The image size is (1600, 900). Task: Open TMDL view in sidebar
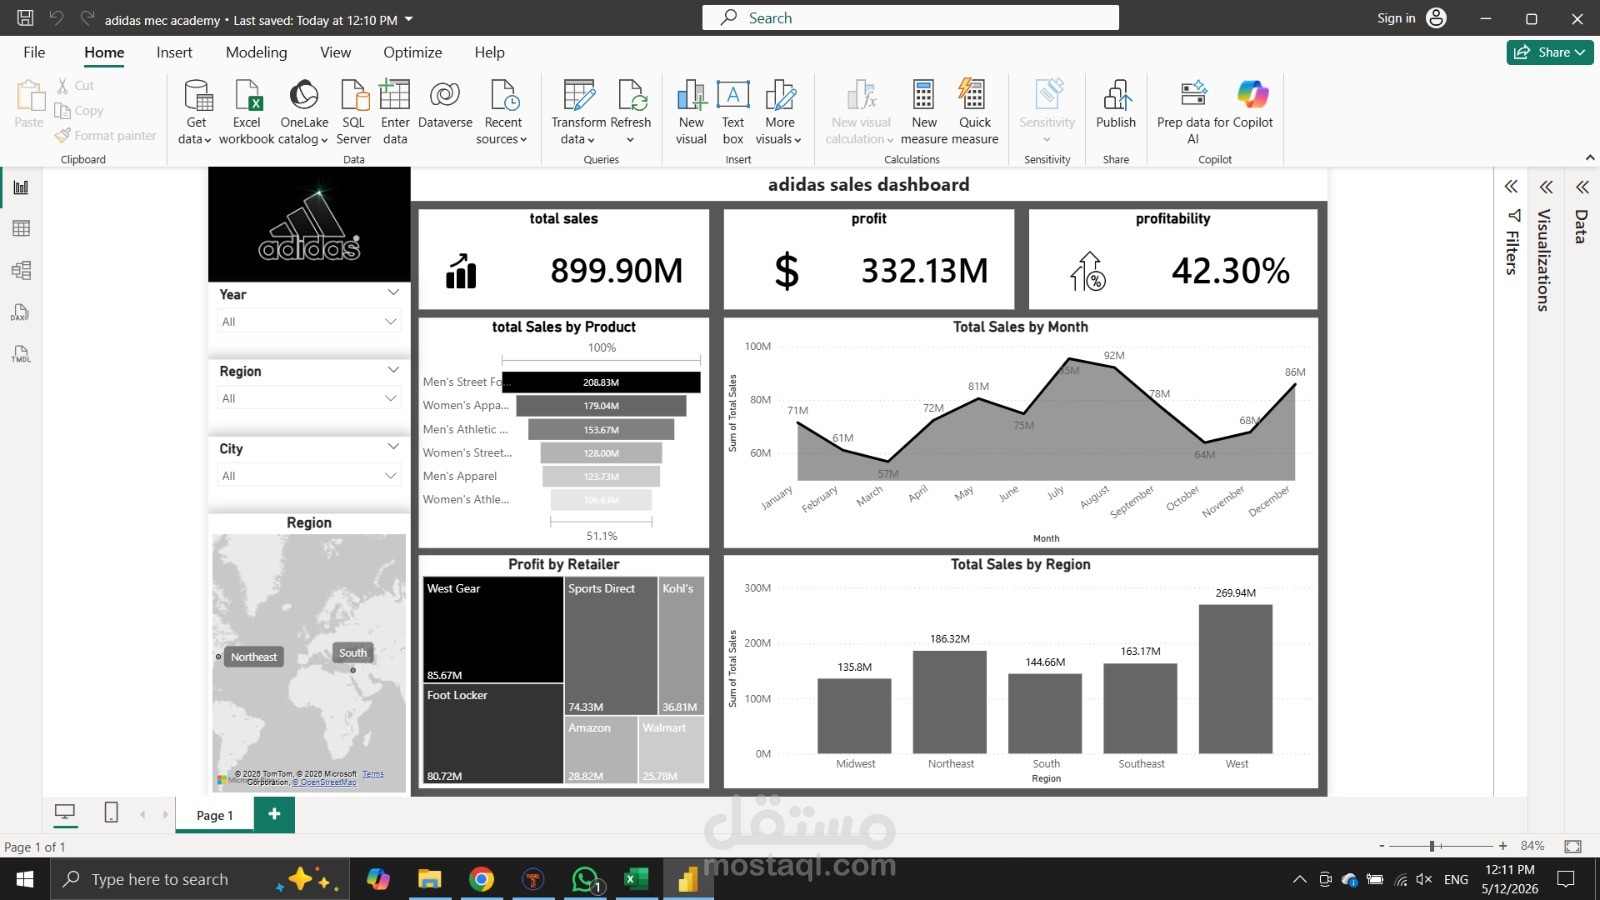(21, 354)
